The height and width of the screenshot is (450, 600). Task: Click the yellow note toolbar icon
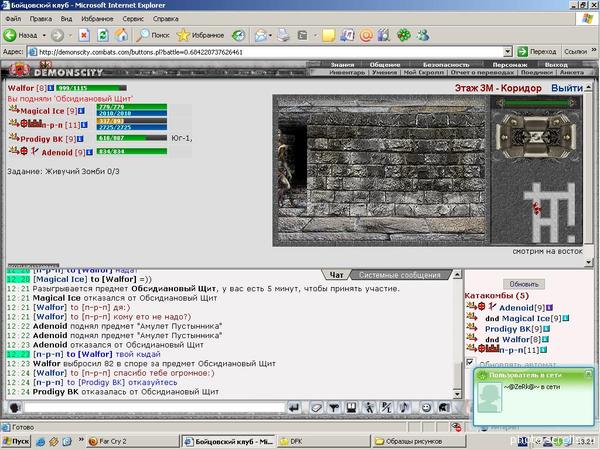point(328,35)
